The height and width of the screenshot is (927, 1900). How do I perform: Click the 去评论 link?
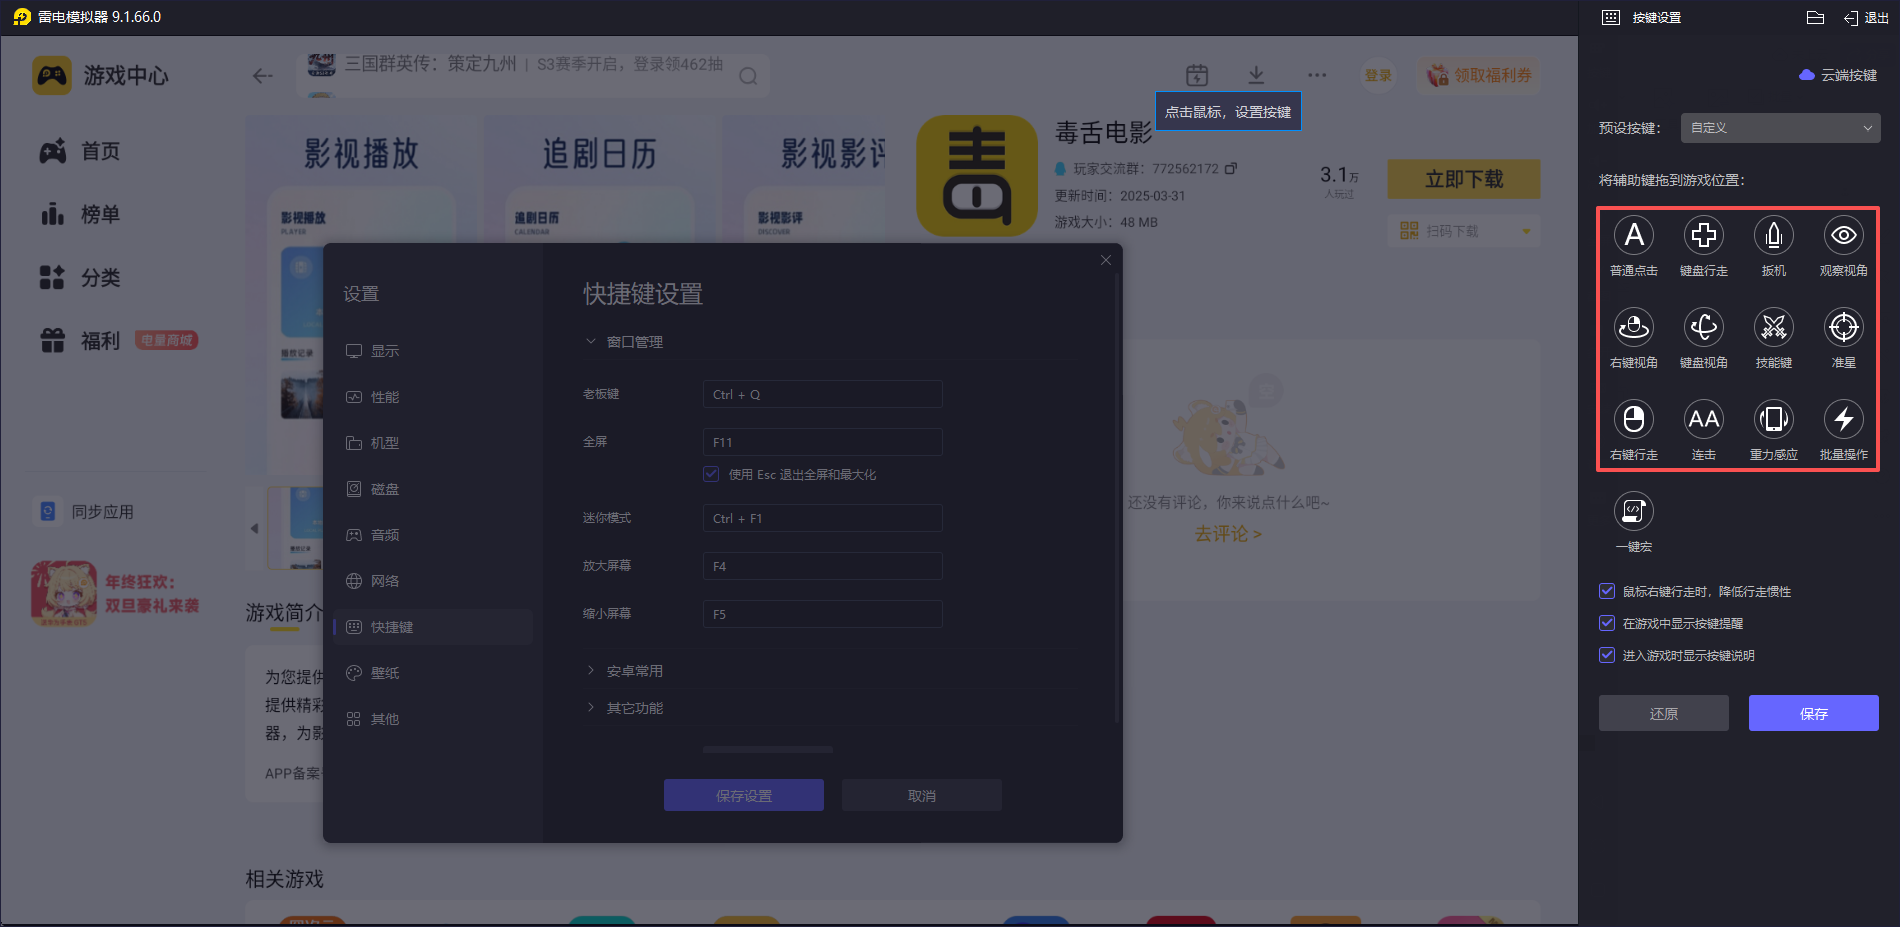coord(1228,534)
